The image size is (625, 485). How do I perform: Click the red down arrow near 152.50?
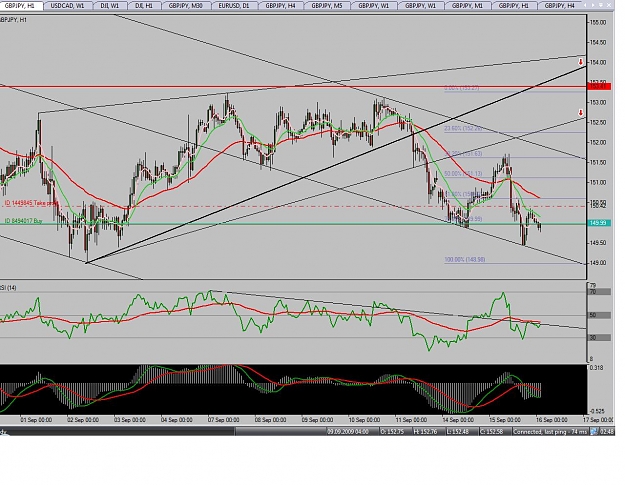tap(581, 113)
